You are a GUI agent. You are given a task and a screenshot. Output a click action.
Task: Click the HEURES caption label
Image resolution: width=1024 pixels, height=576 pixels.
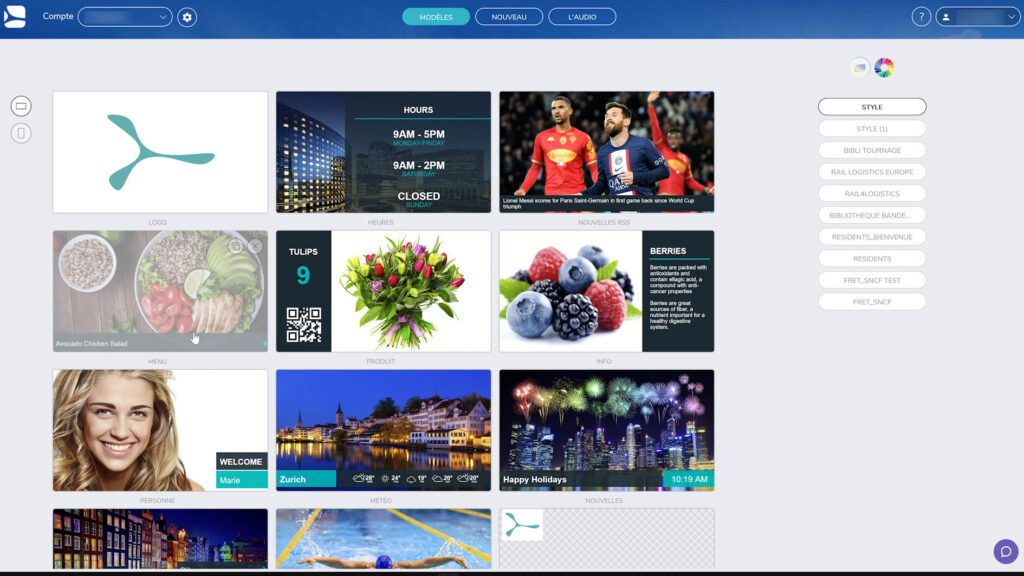tap(381, 223)
